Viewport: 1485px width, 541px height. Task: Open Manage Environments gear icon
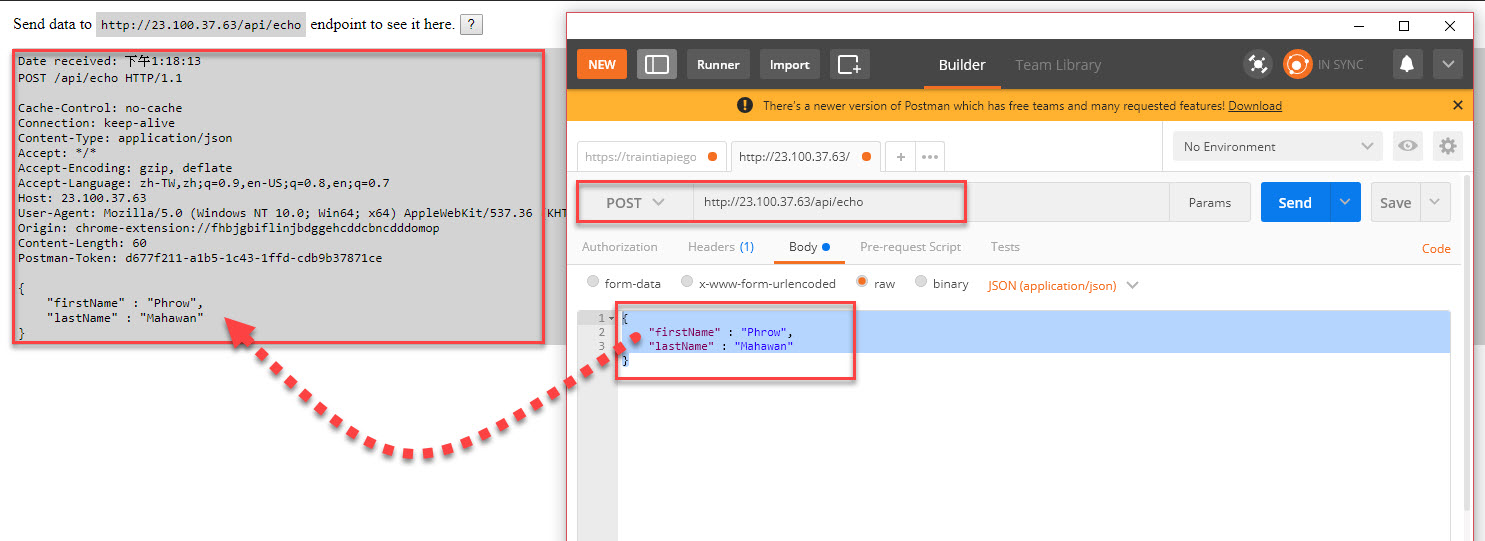point(1447,146)
